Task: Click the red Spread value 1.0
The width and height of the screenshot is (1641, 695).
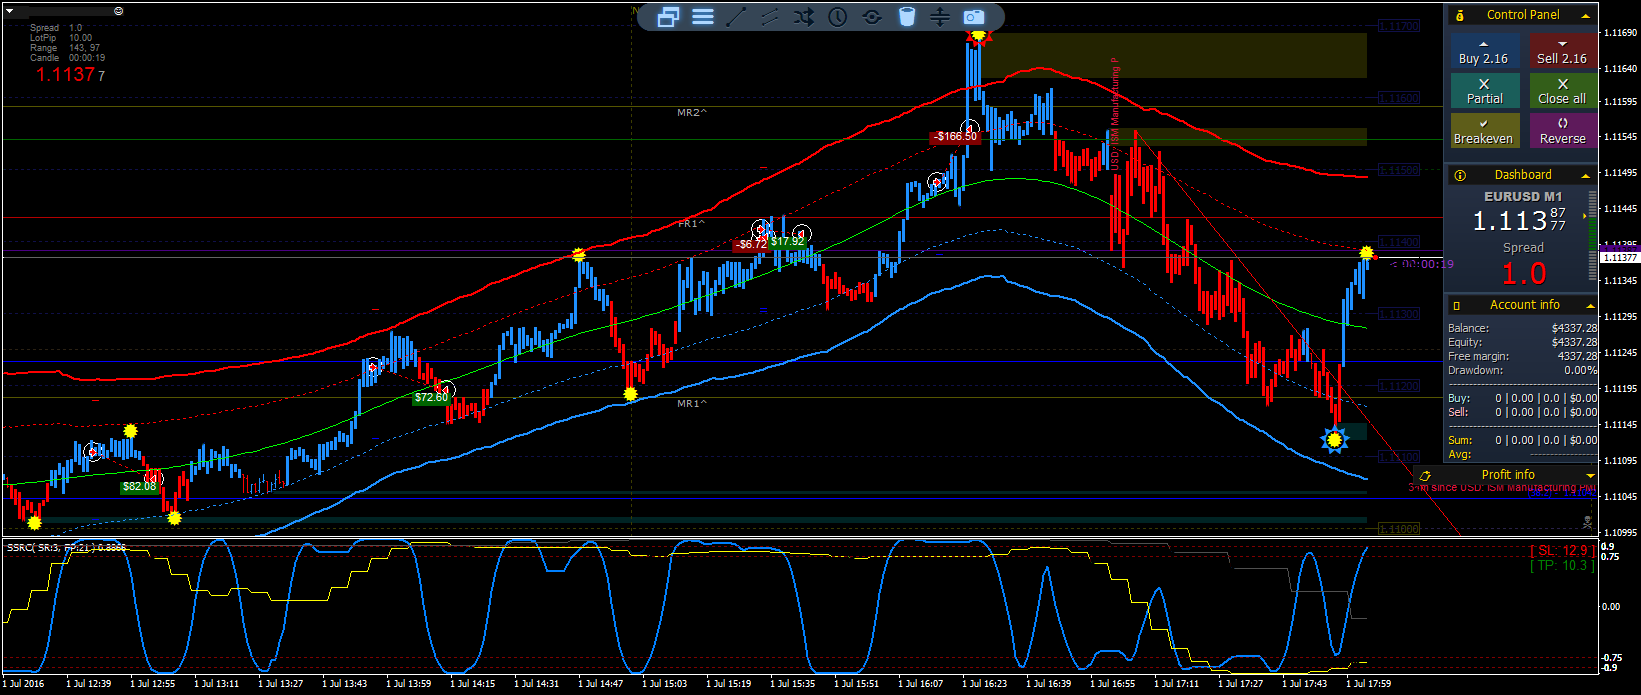Action: point(1524,273)
